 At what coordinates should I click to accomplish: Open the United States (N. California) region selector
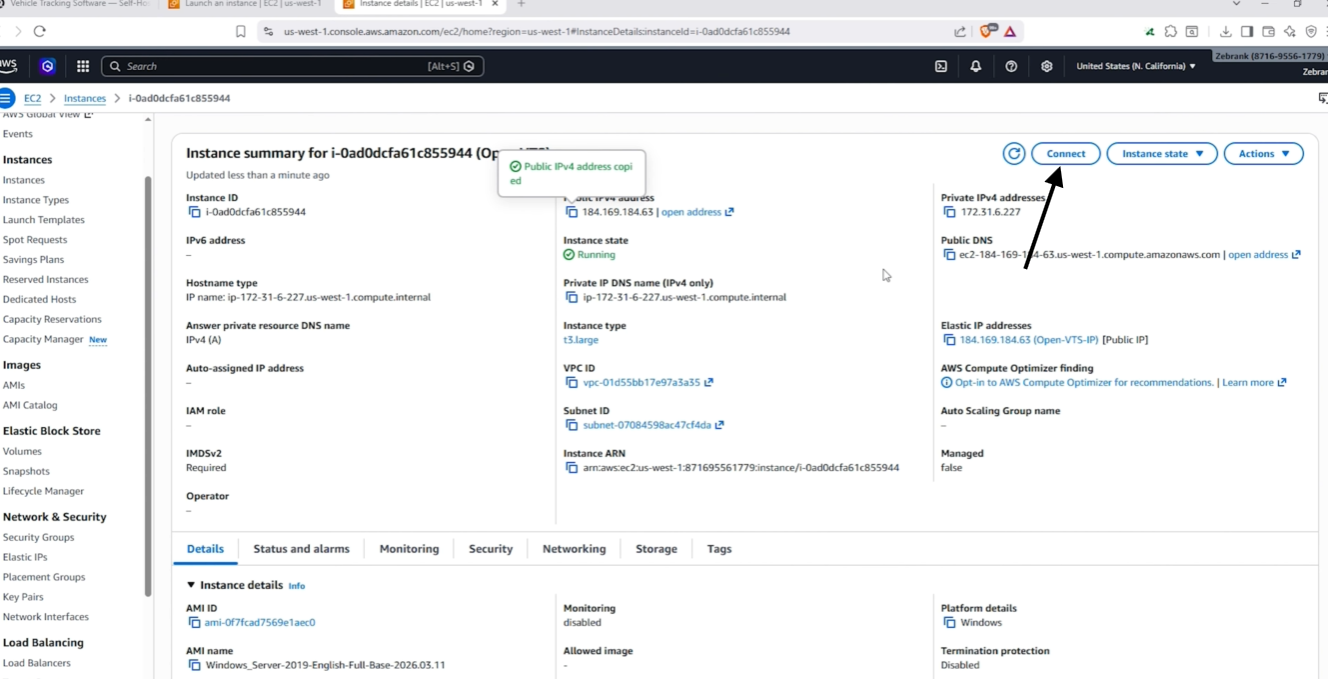(x=1136, y=66)
